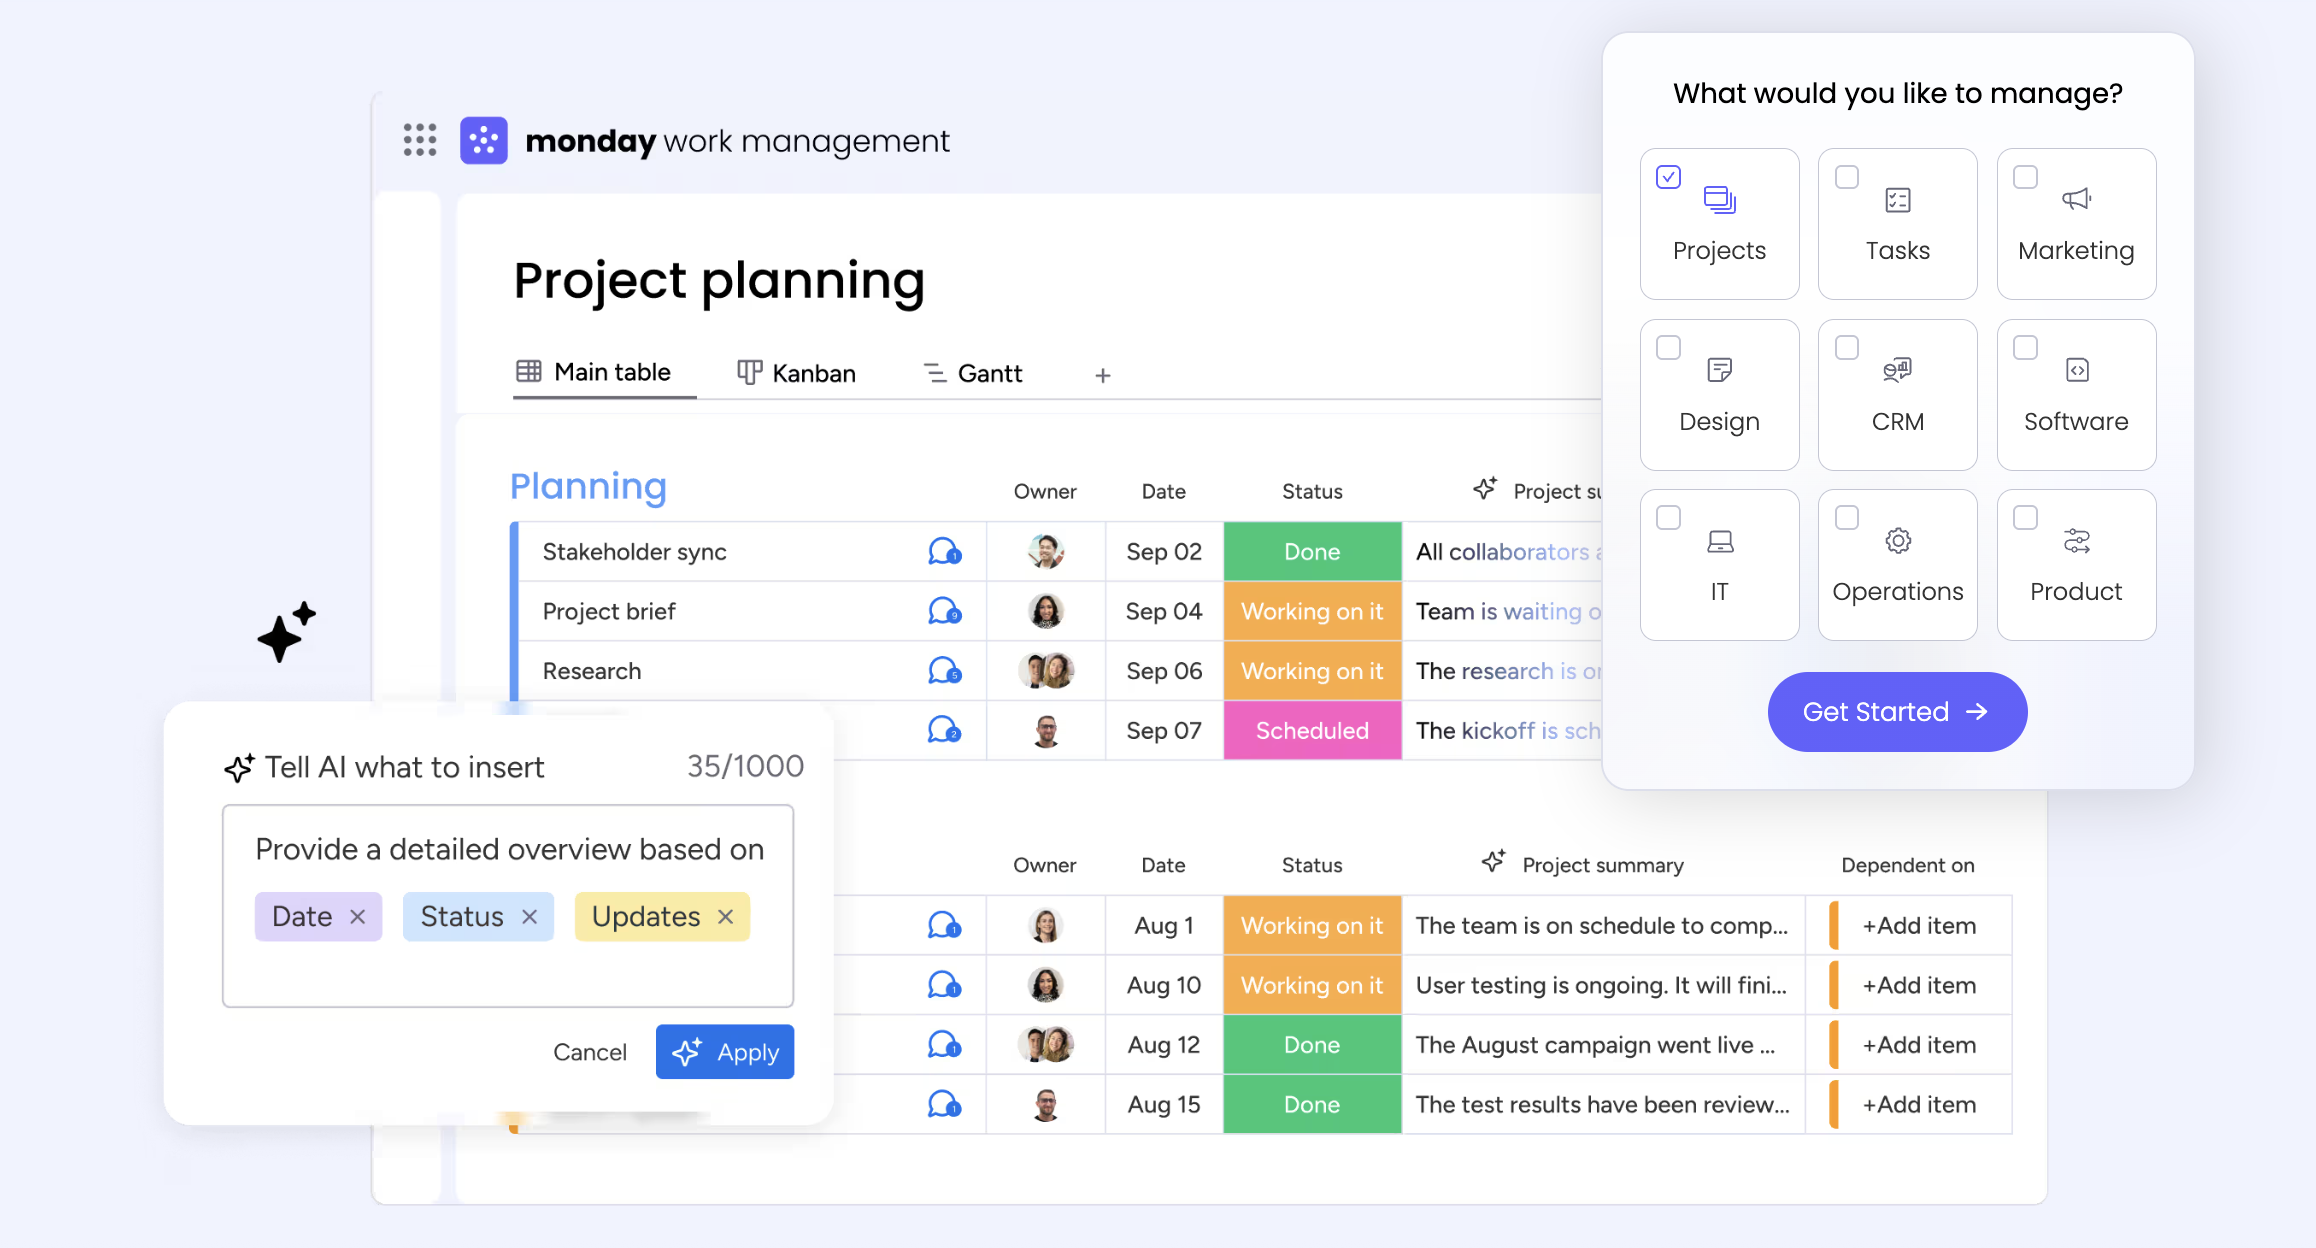Check the Tasks checkbox

[x=1847, y=177]
